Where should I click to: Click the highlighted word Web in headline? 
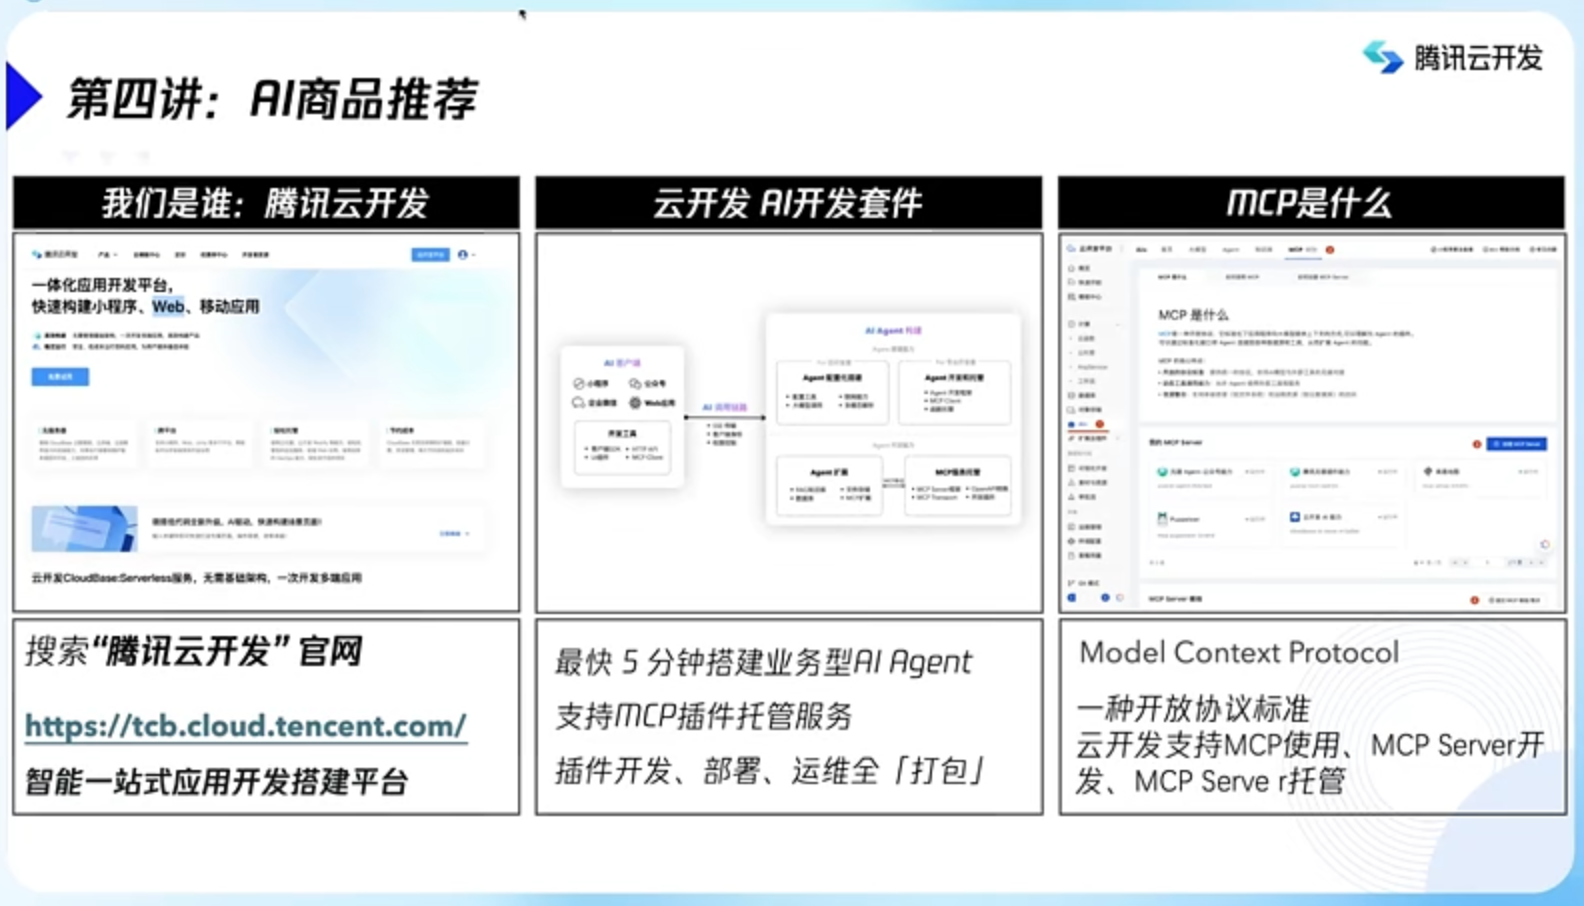pyautogui.click(x=168, y=306)
